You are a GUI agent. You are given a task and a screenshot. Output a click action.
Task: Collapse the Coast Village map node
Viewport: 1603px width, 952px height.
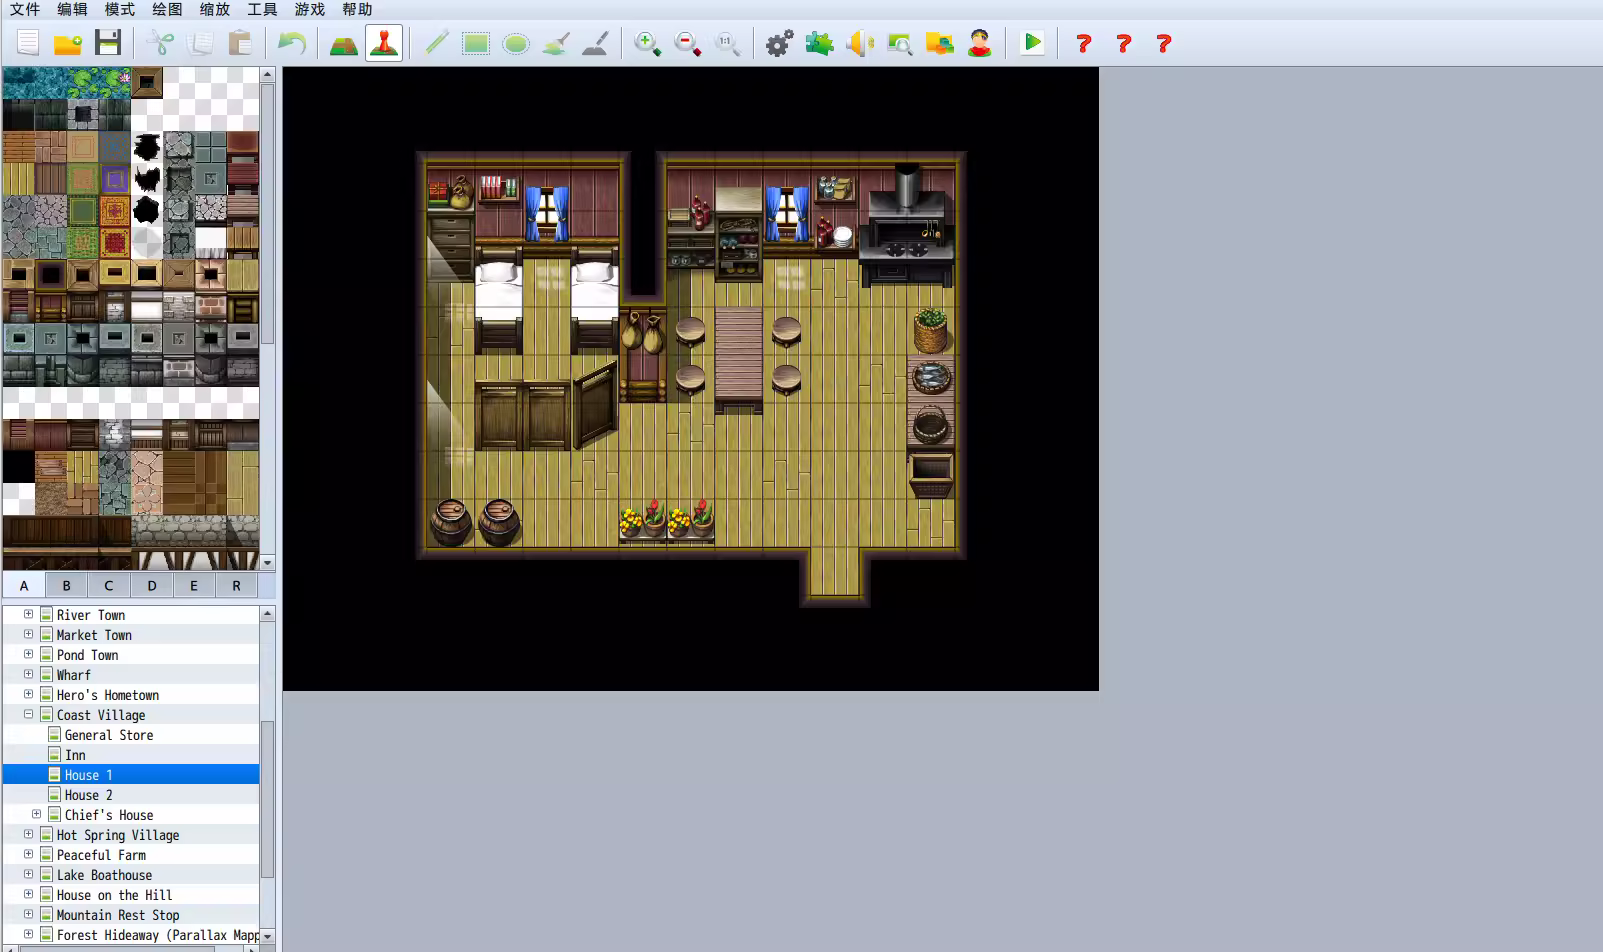[27, 714]
